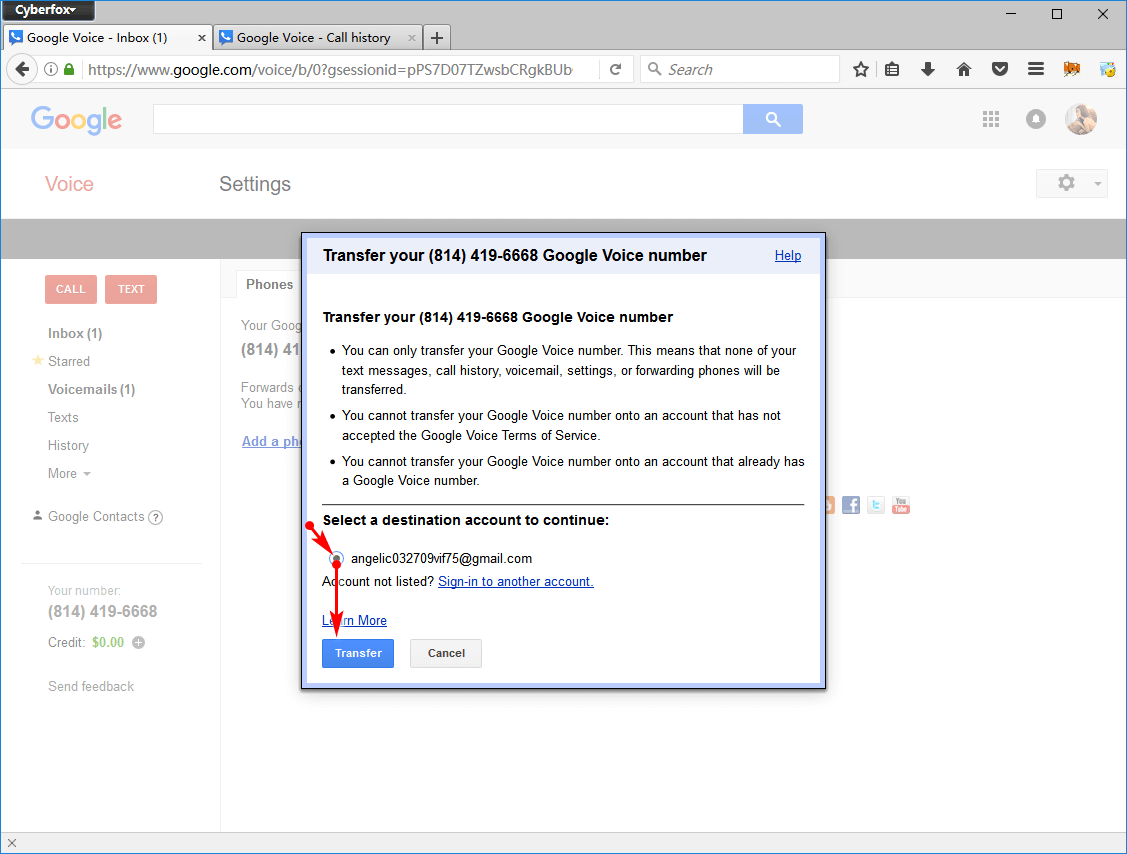Open a new browser tab

[436, 37]
